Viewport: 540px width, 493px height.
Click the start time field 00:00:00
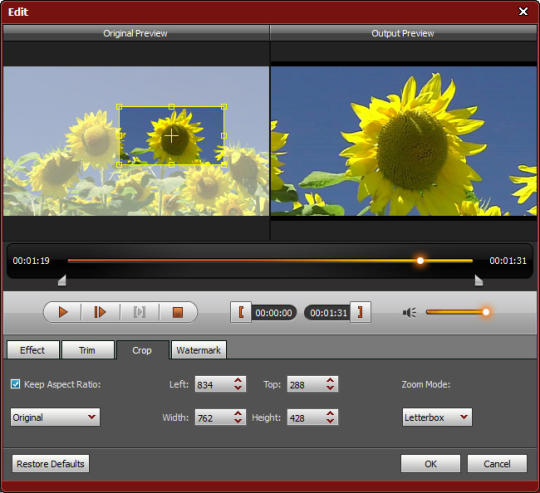(x=274, y=313)
